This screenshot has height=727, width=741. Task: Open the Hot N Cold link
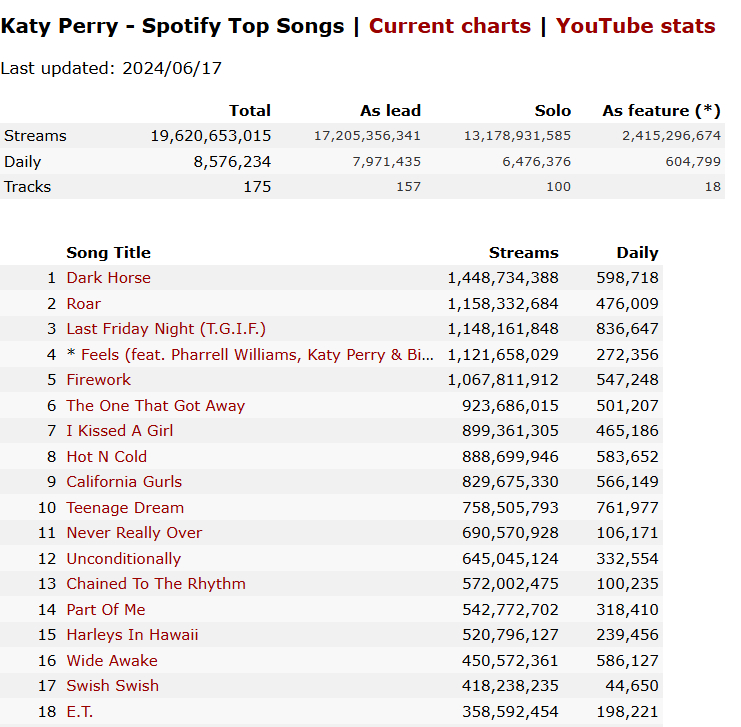point(106,457)
